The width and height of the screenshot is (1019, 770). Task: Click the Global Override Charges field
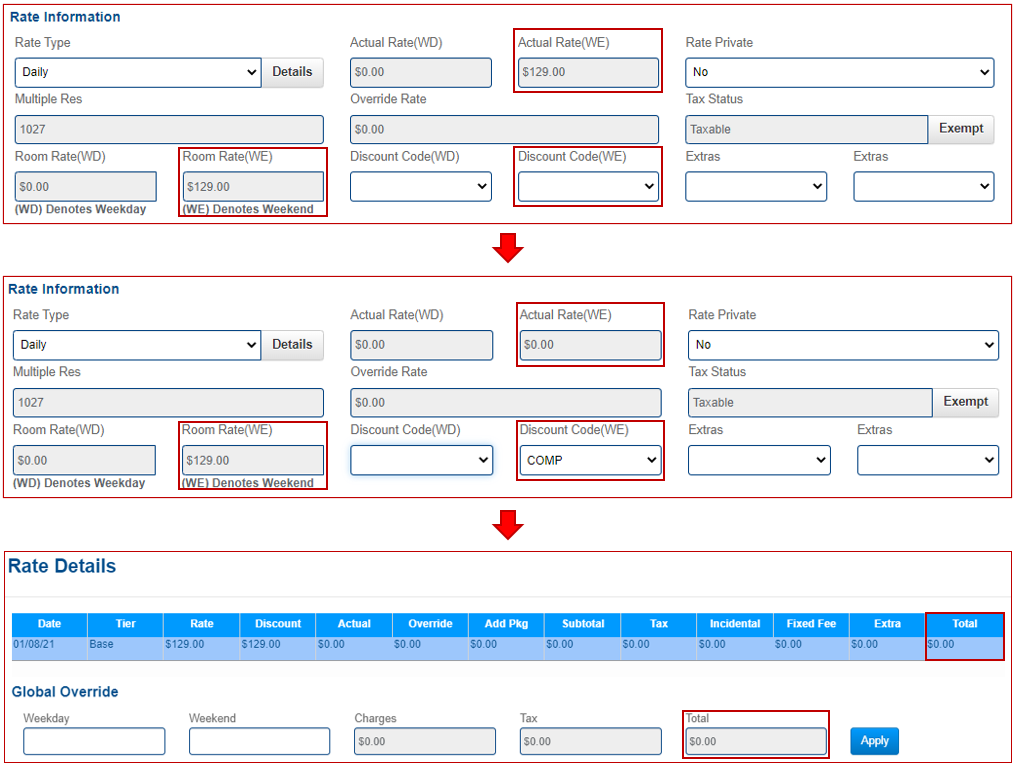pyautogui.click(x=425, y=741)
